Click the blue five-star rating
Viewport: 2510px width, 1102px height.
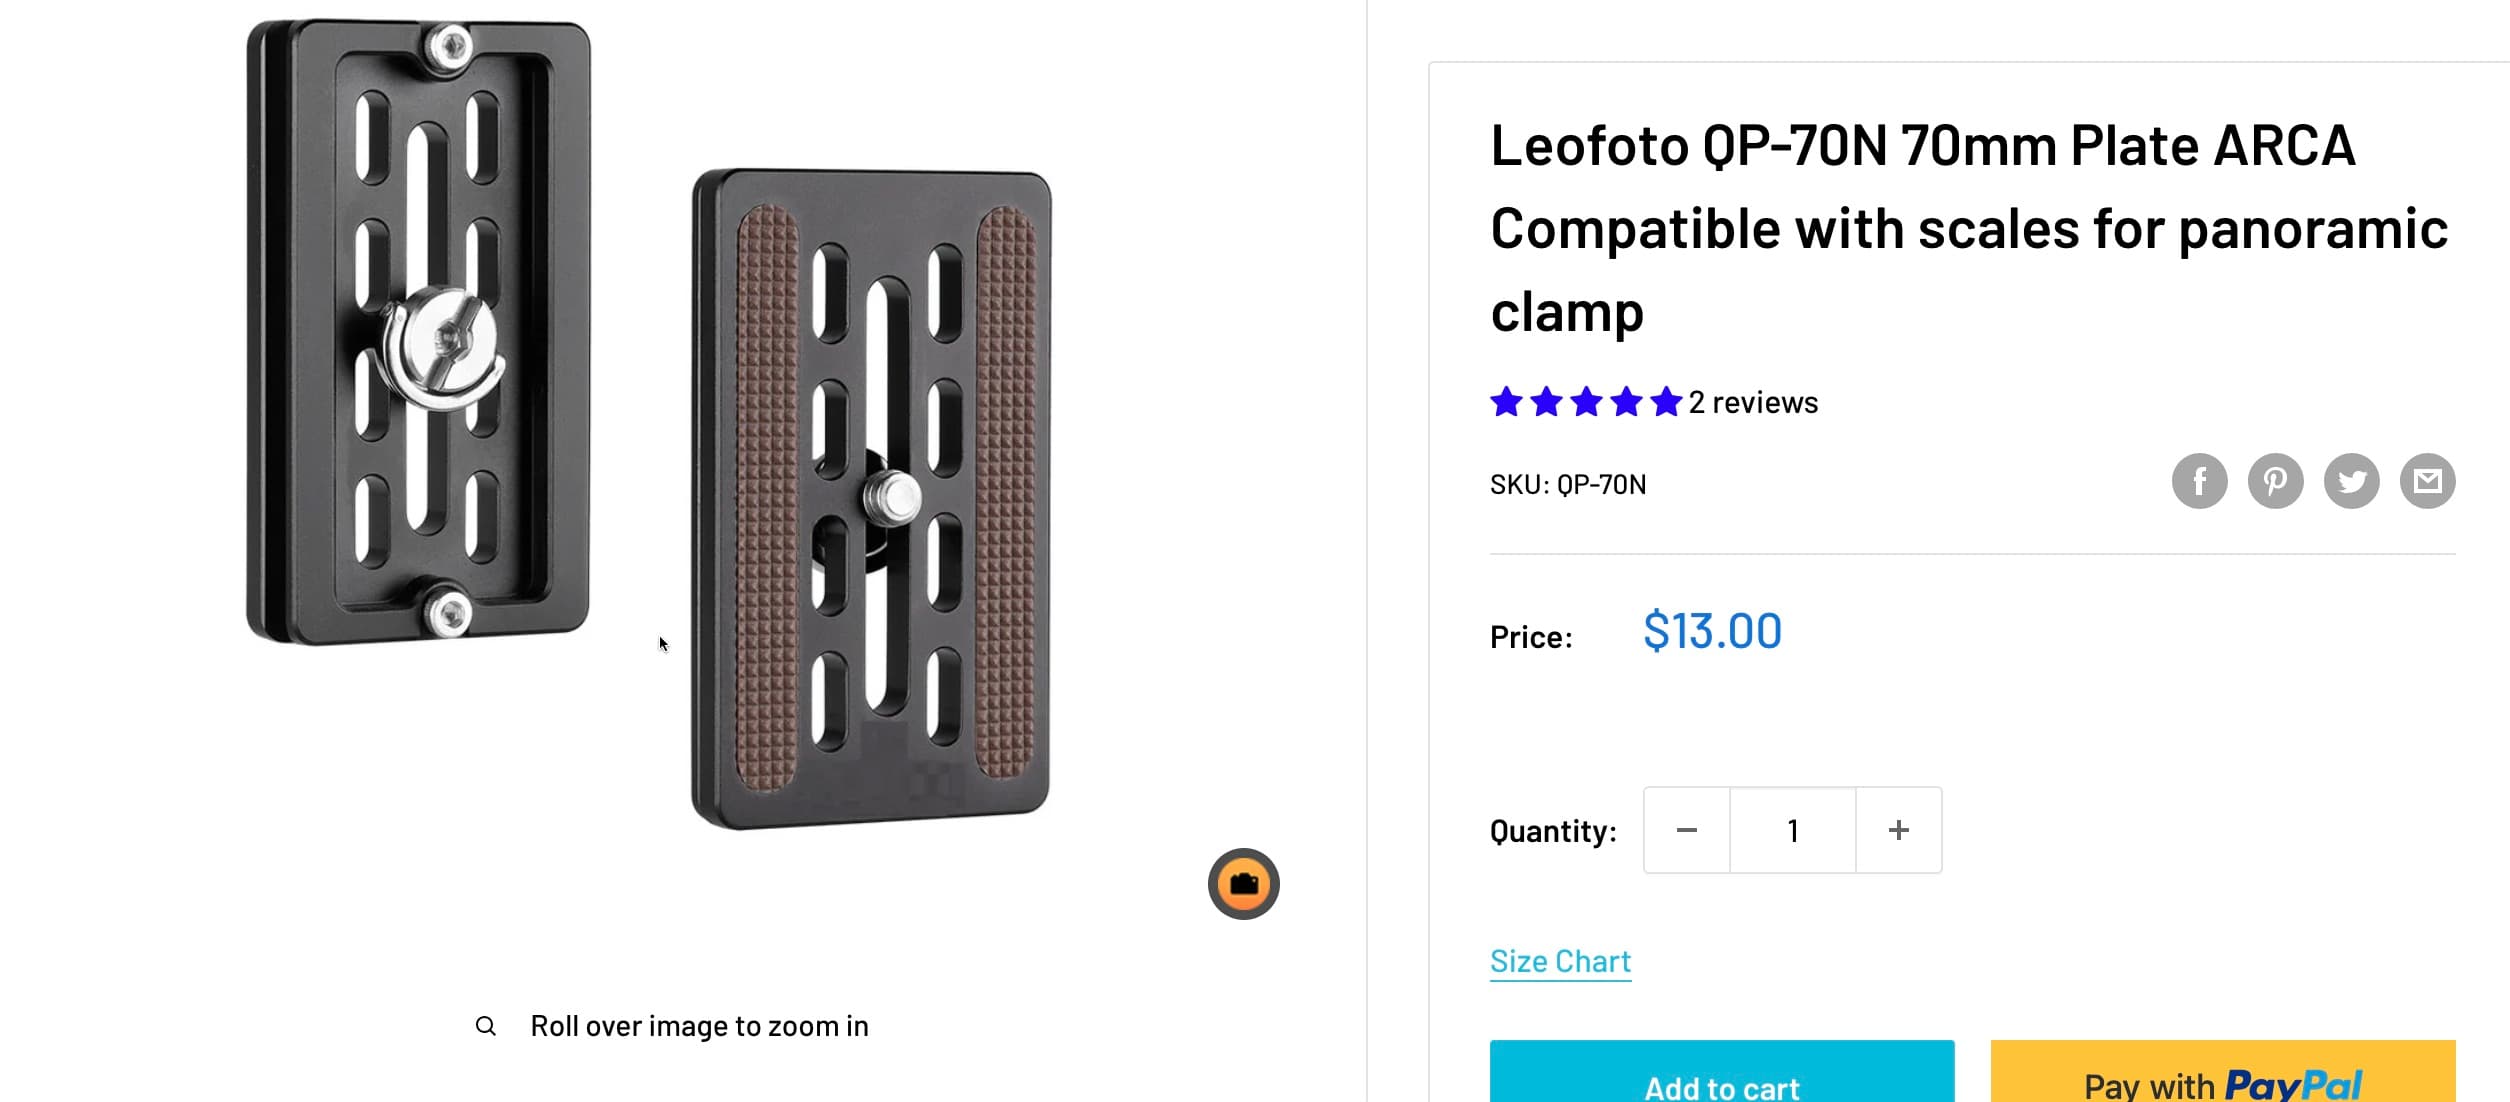tap(1585, 402)
